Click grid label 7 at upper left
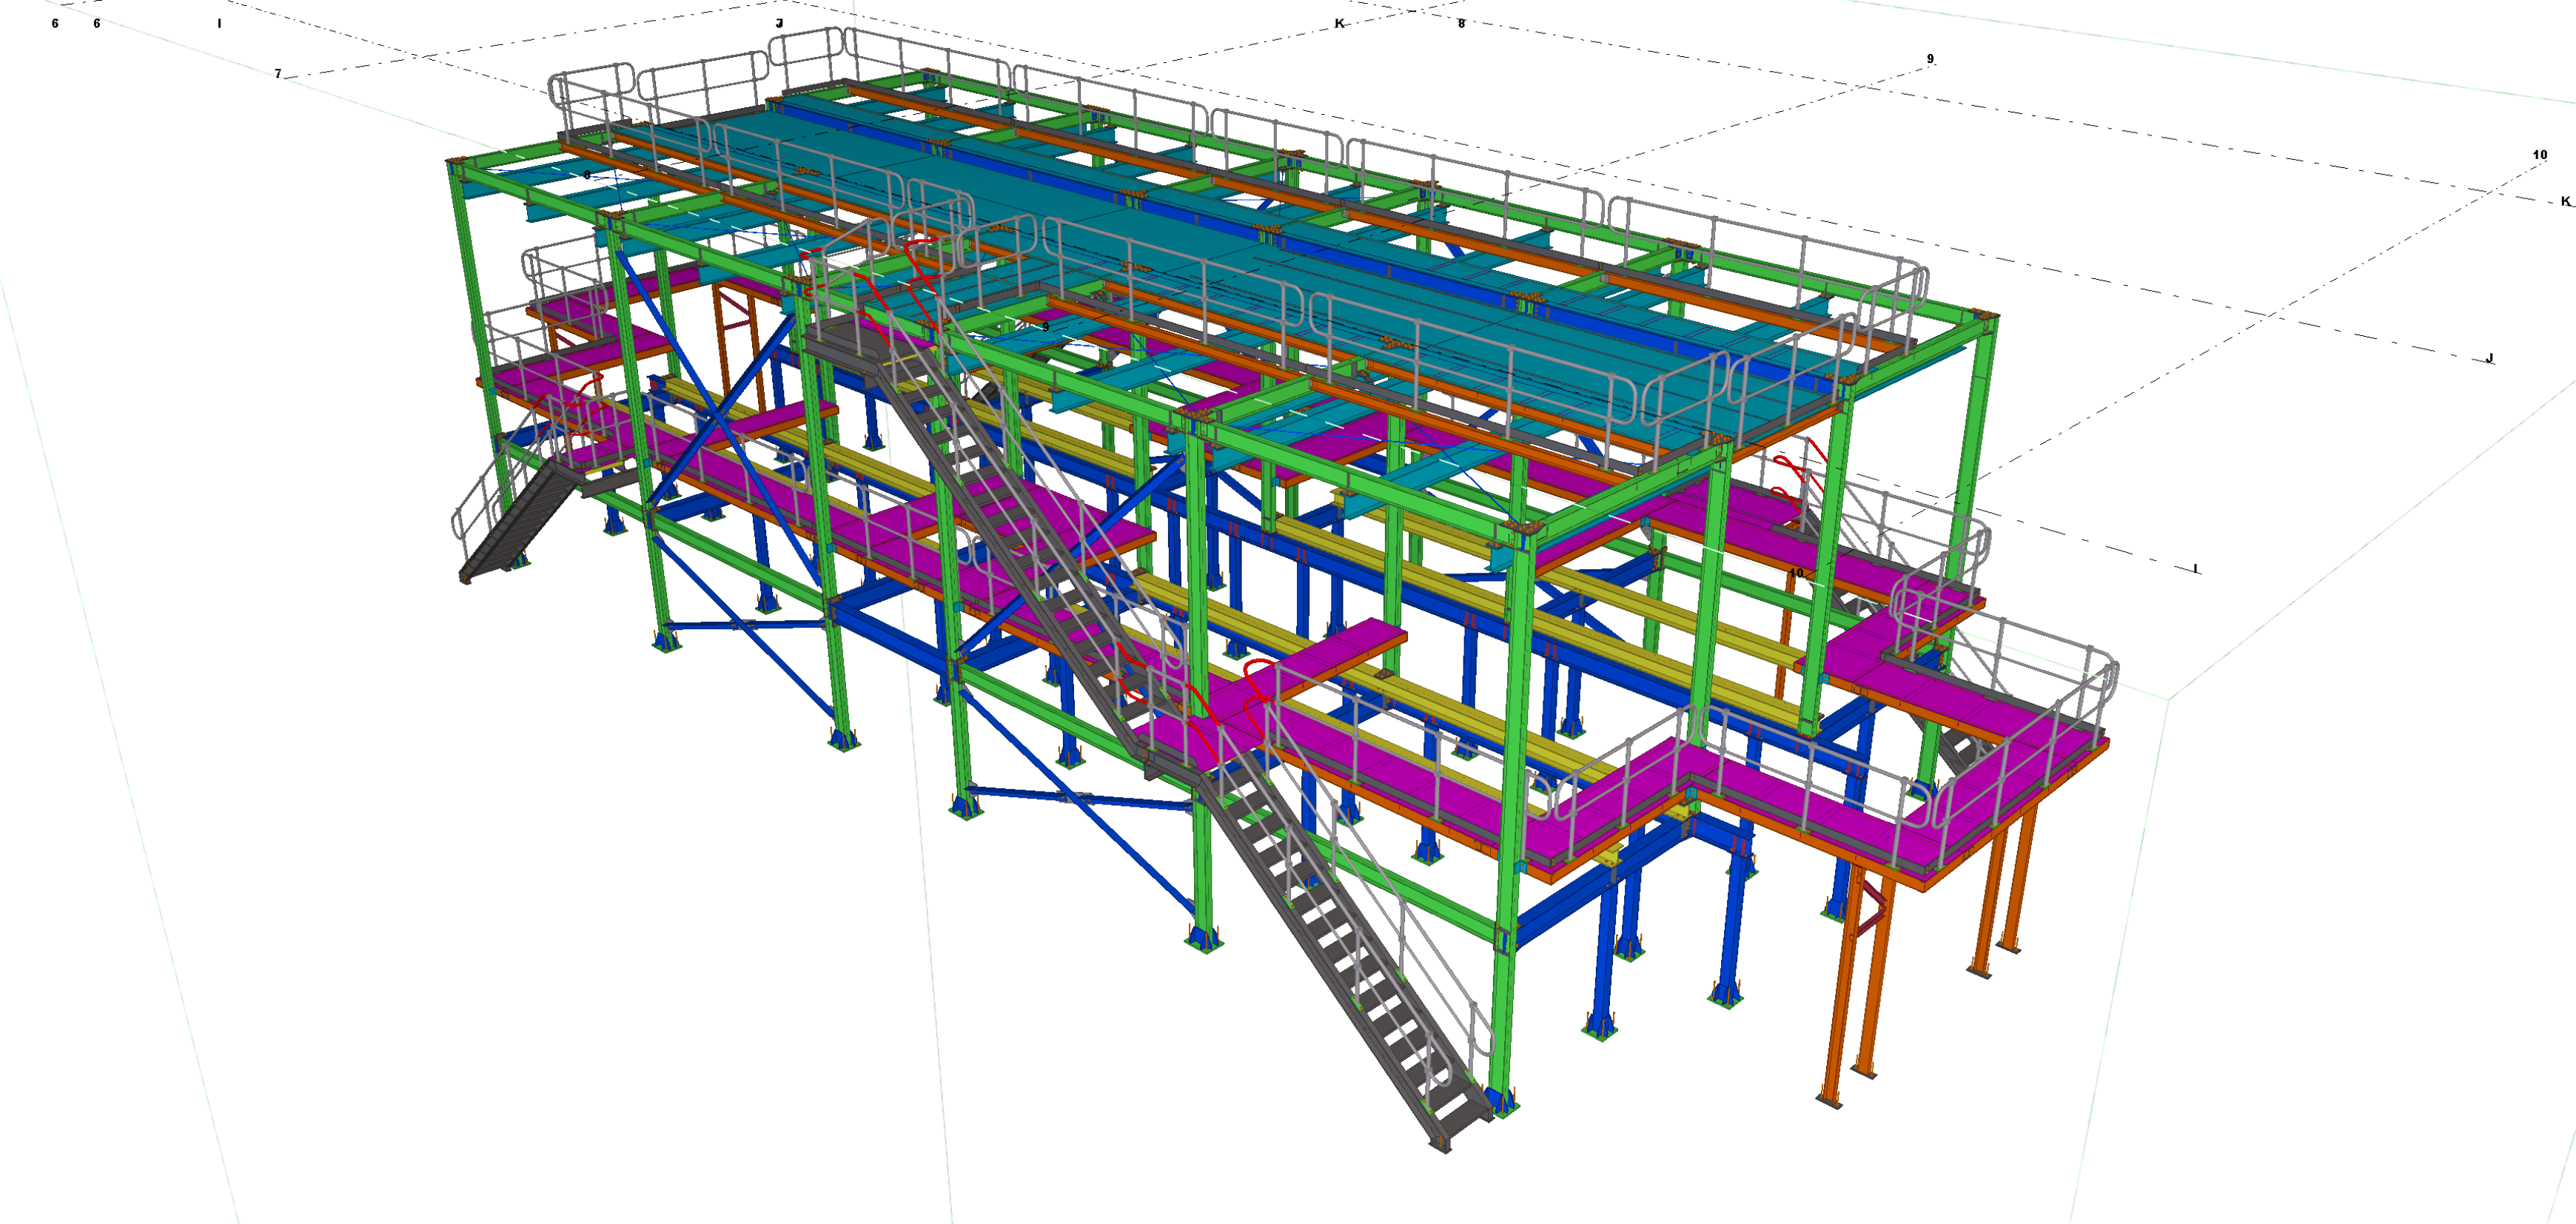Viewport: 2576px width, 1224px height. point(278,74)
